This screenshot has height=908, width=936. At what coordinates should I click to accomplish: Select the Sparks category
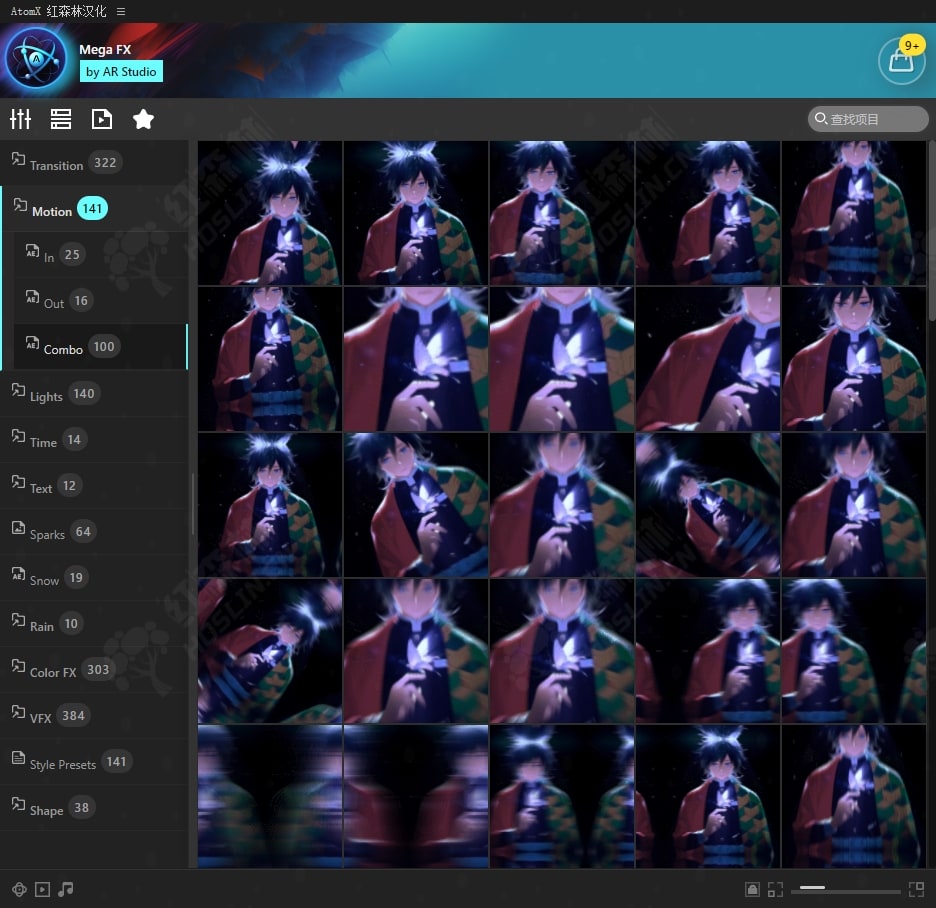[x=94, y=532]
